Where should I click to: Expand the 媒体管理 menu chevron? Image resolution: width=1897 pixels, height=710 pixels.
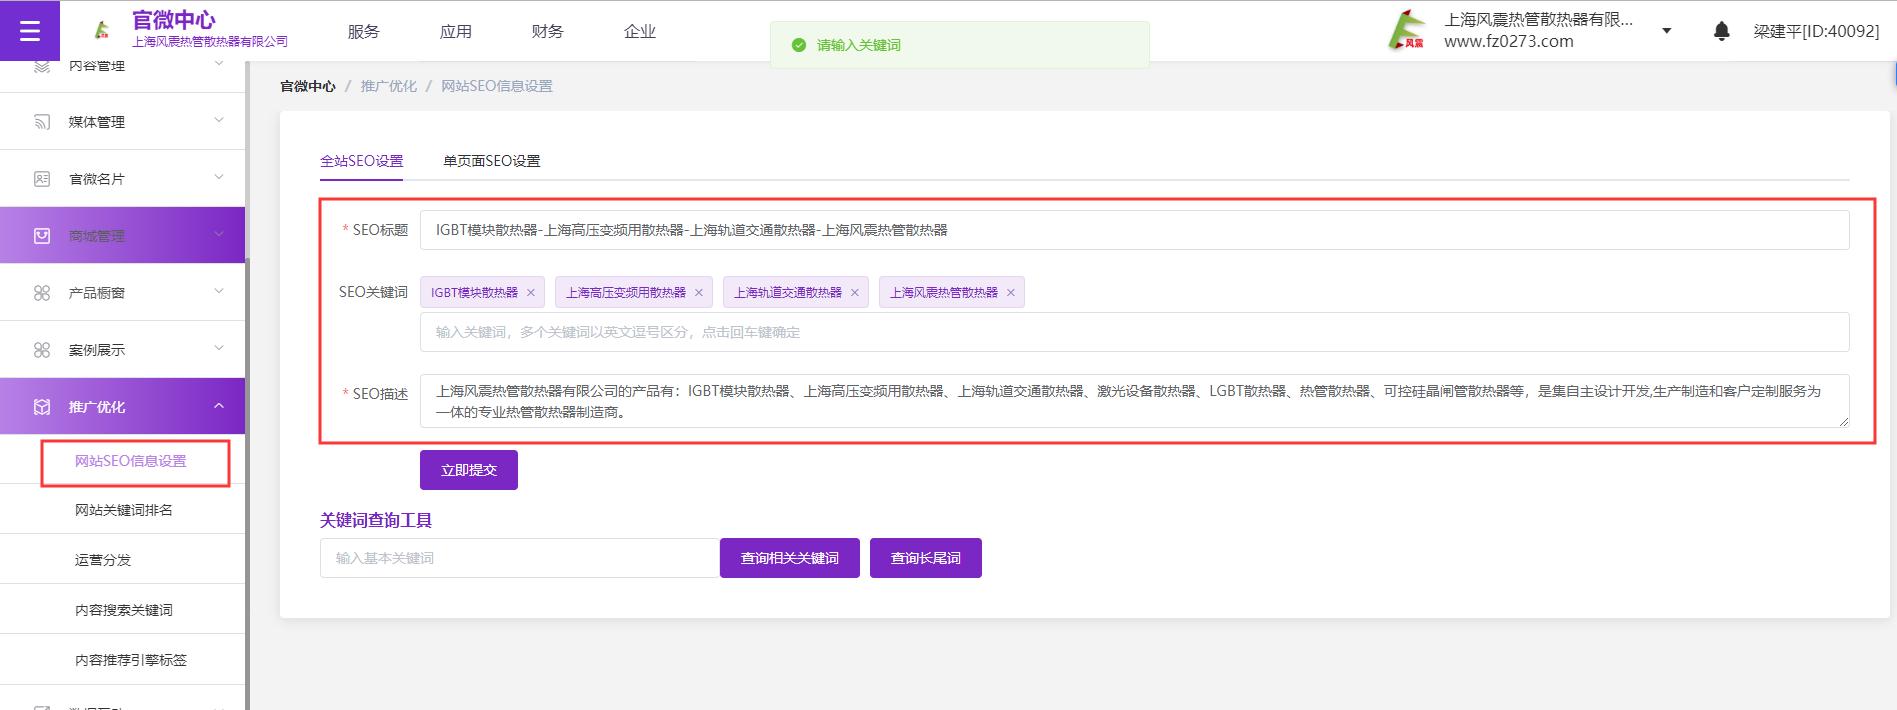point(219,121)
